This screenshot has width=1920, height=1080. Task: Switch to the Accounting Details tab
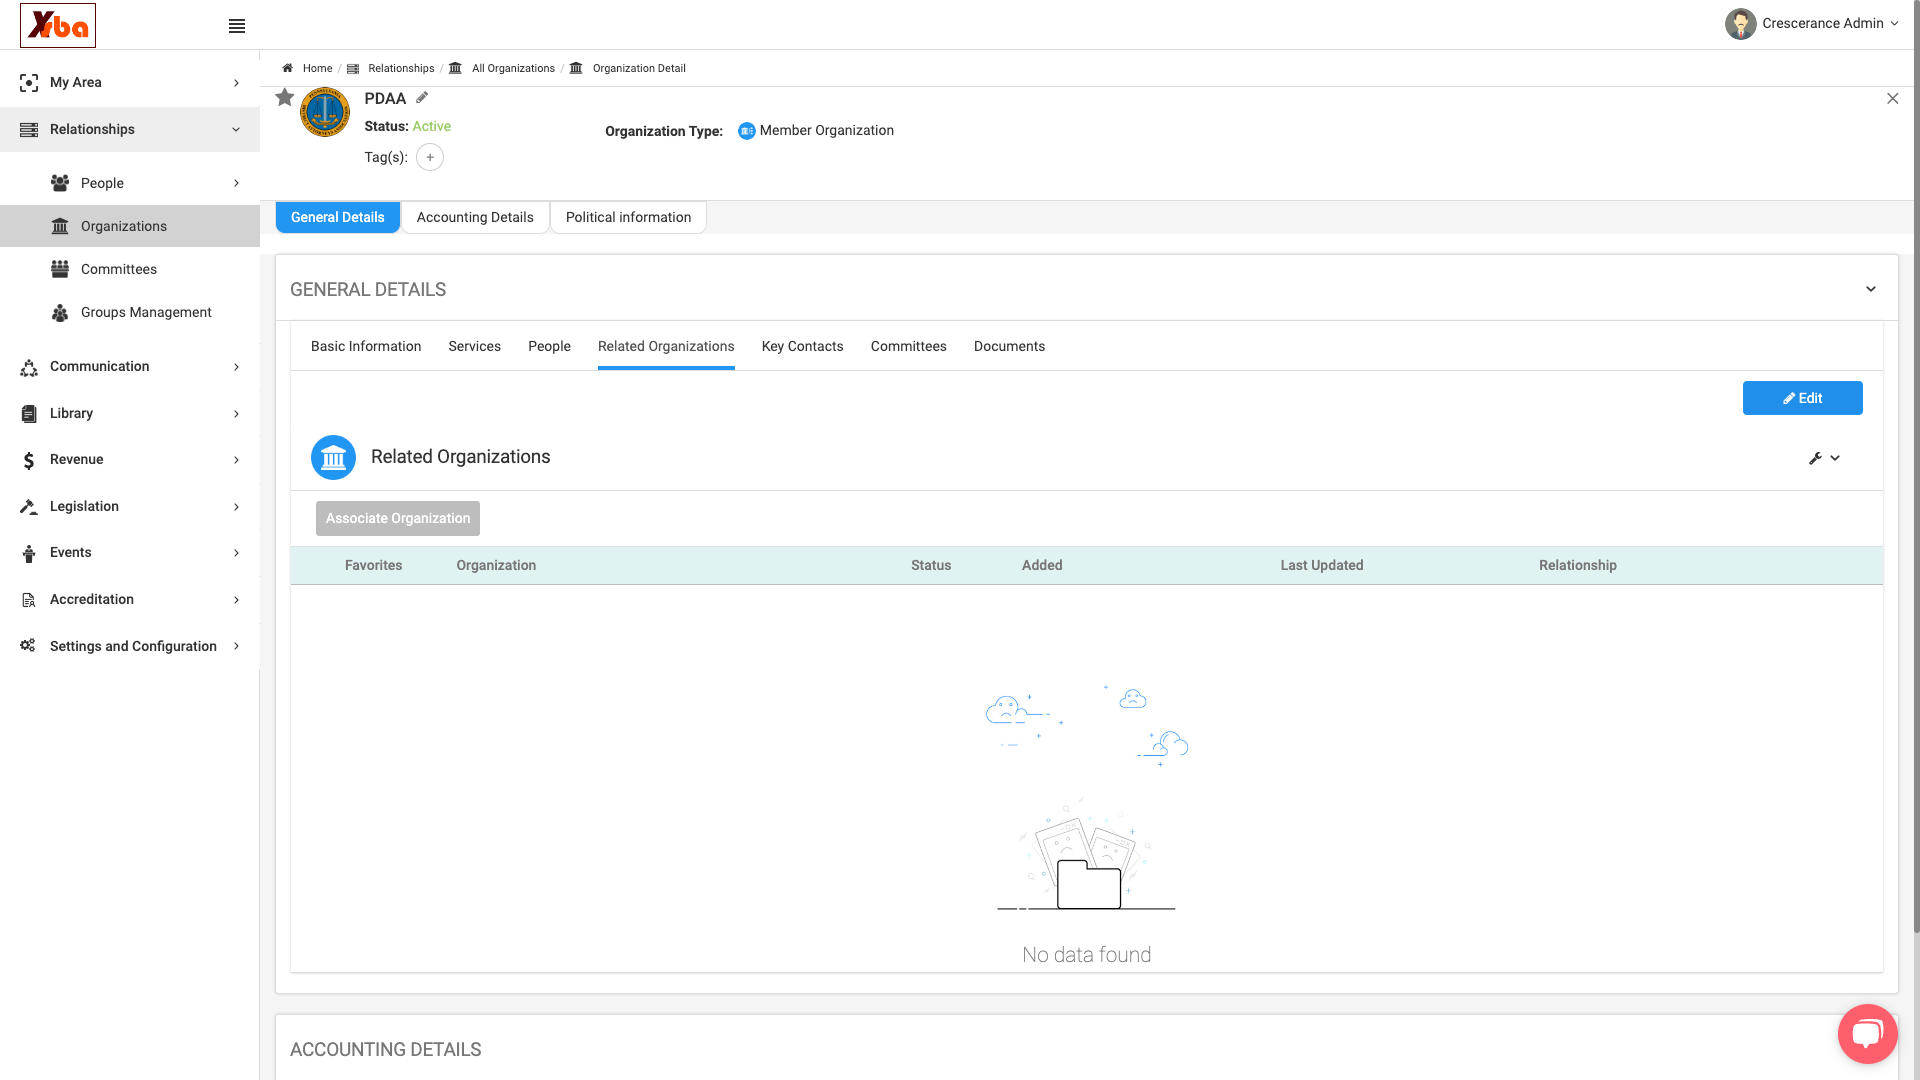475,217
